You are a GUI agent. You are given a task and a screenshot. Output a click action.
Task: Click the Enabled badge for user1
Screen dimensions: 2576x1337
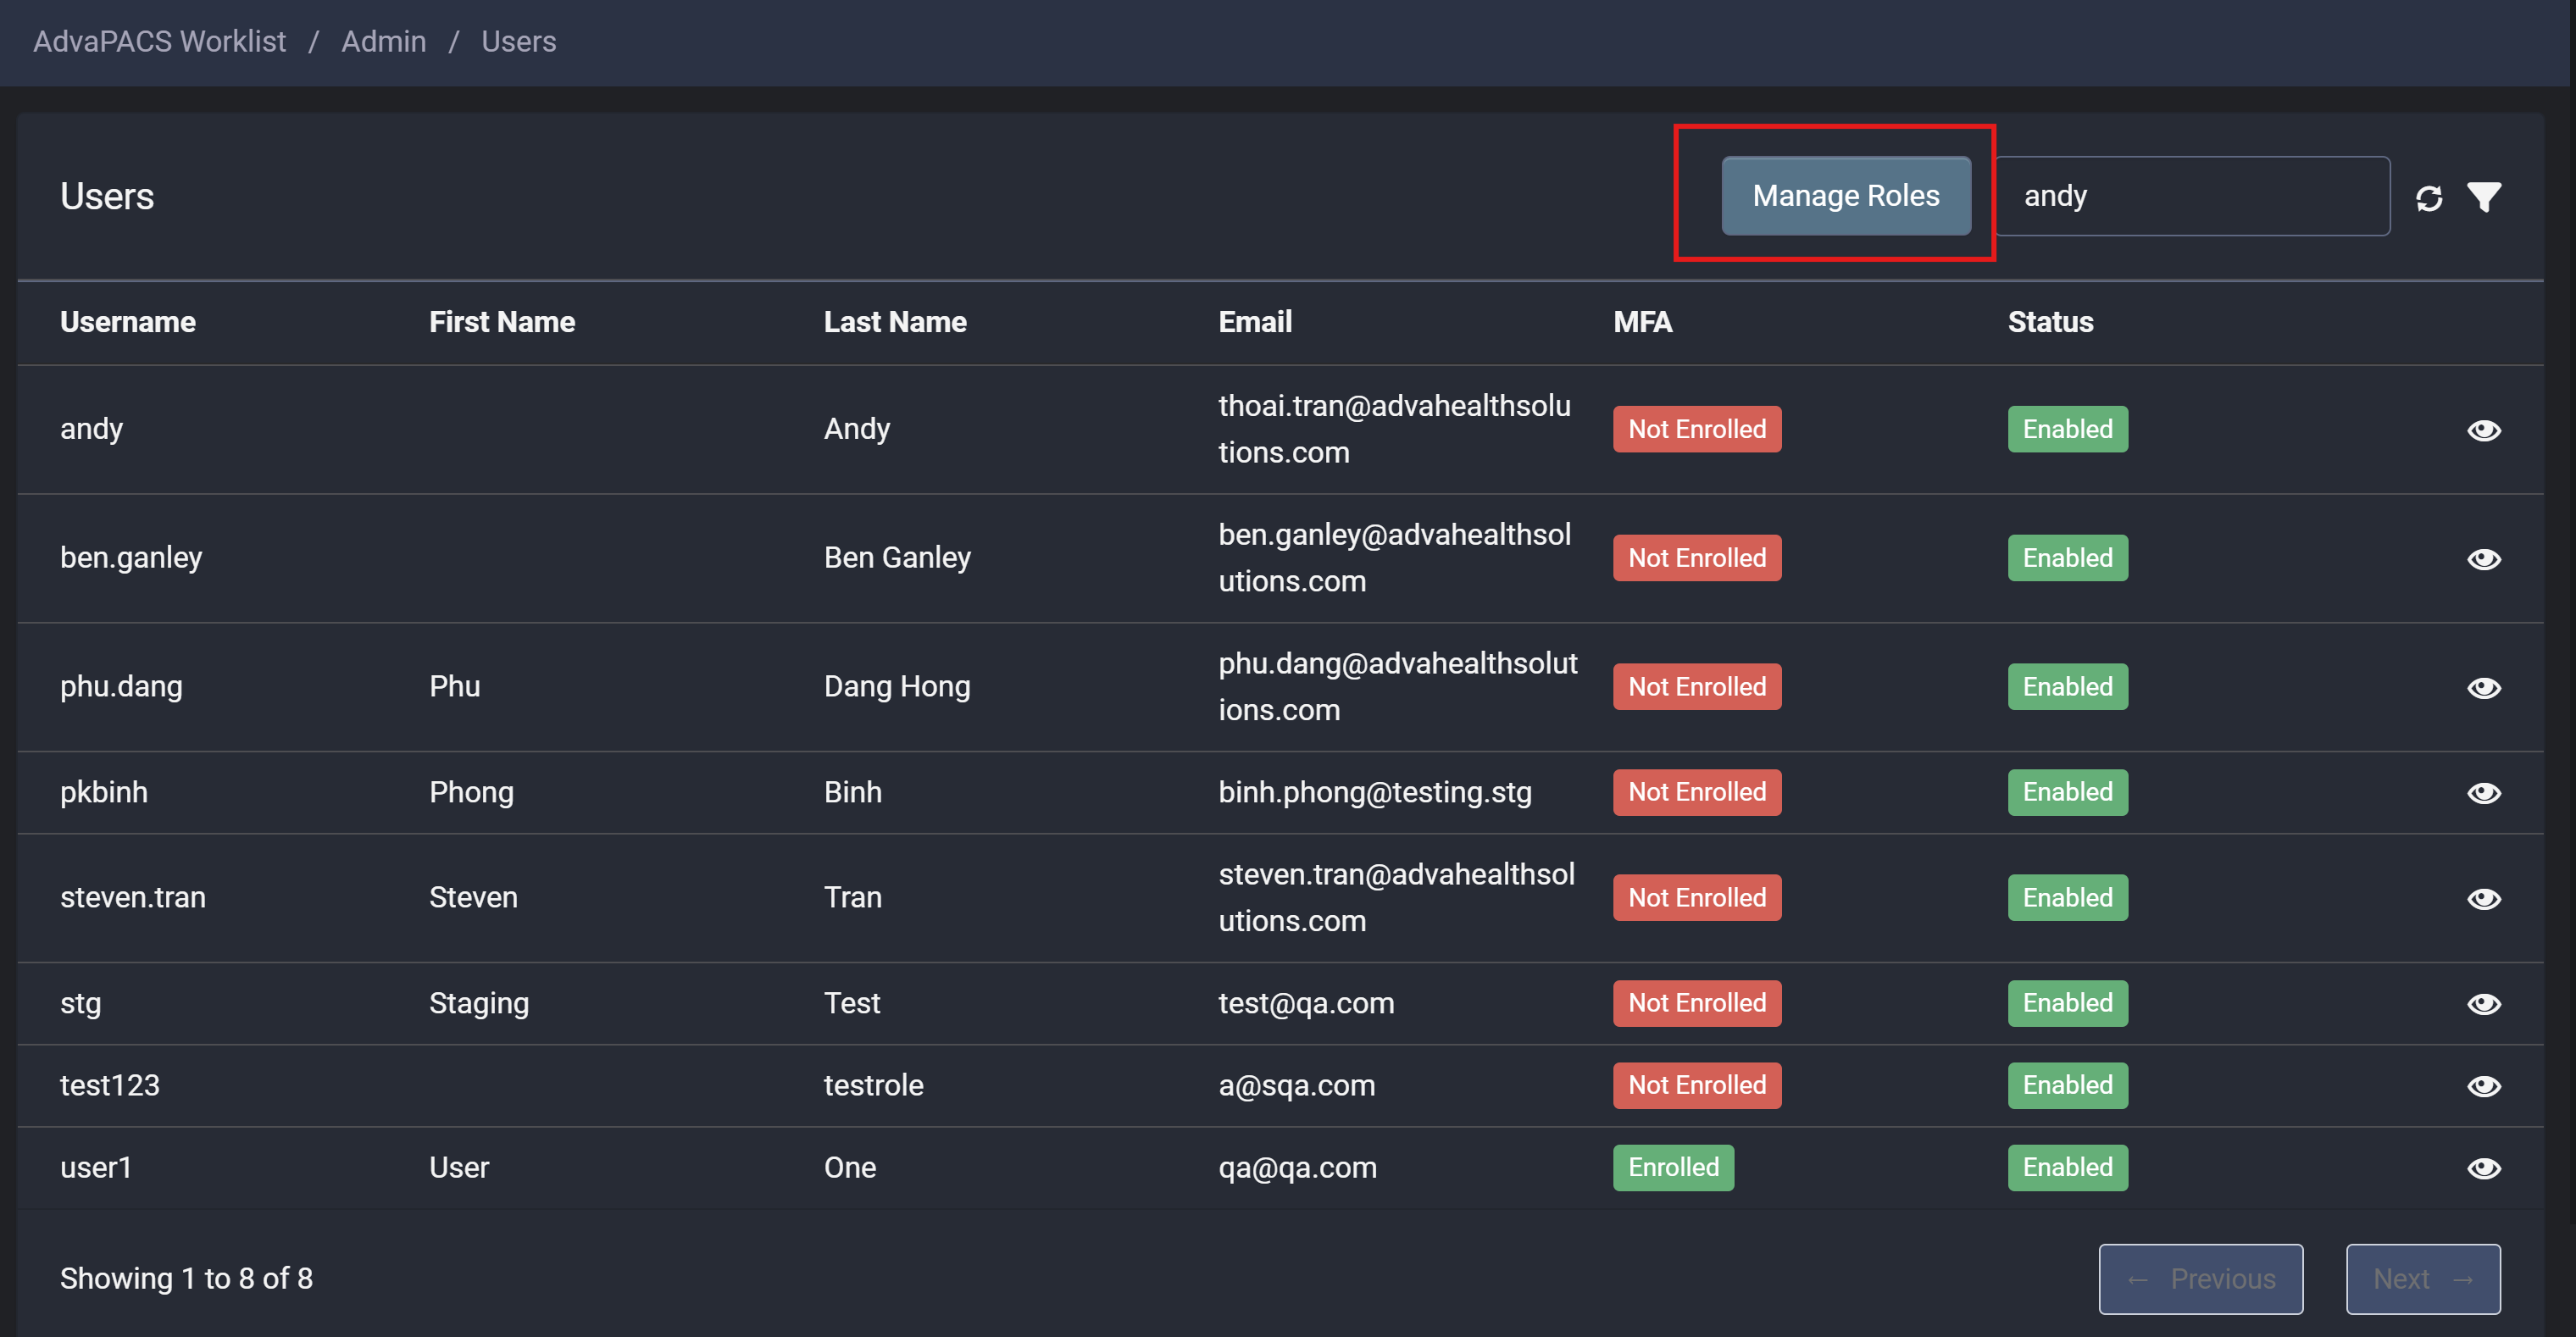click(x=2068, y=1167)
